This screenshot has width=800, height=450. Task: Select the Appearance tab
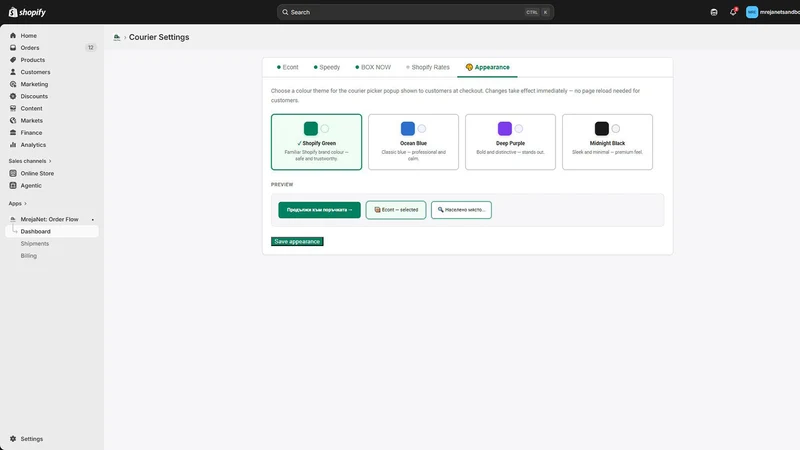[487, 67]
